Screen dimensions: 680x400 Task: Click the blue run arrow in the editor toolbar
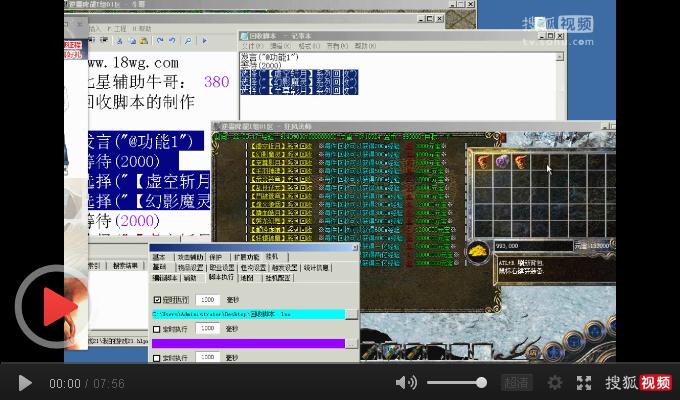click(x=204, y=40)
